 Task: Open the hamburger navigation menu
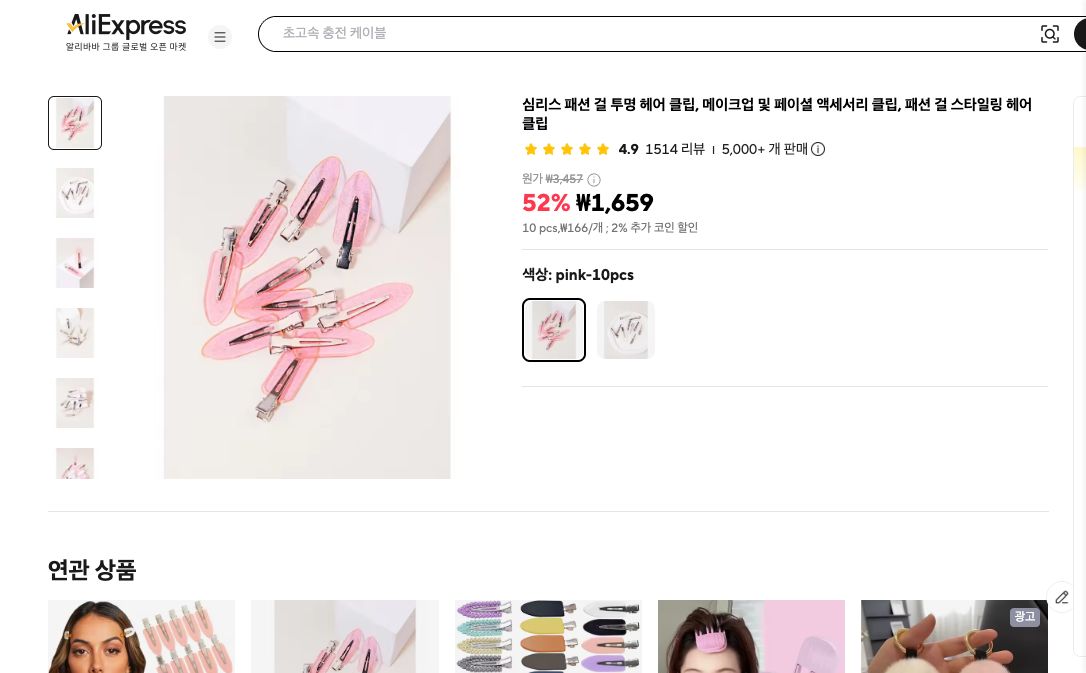pos(220,37)
